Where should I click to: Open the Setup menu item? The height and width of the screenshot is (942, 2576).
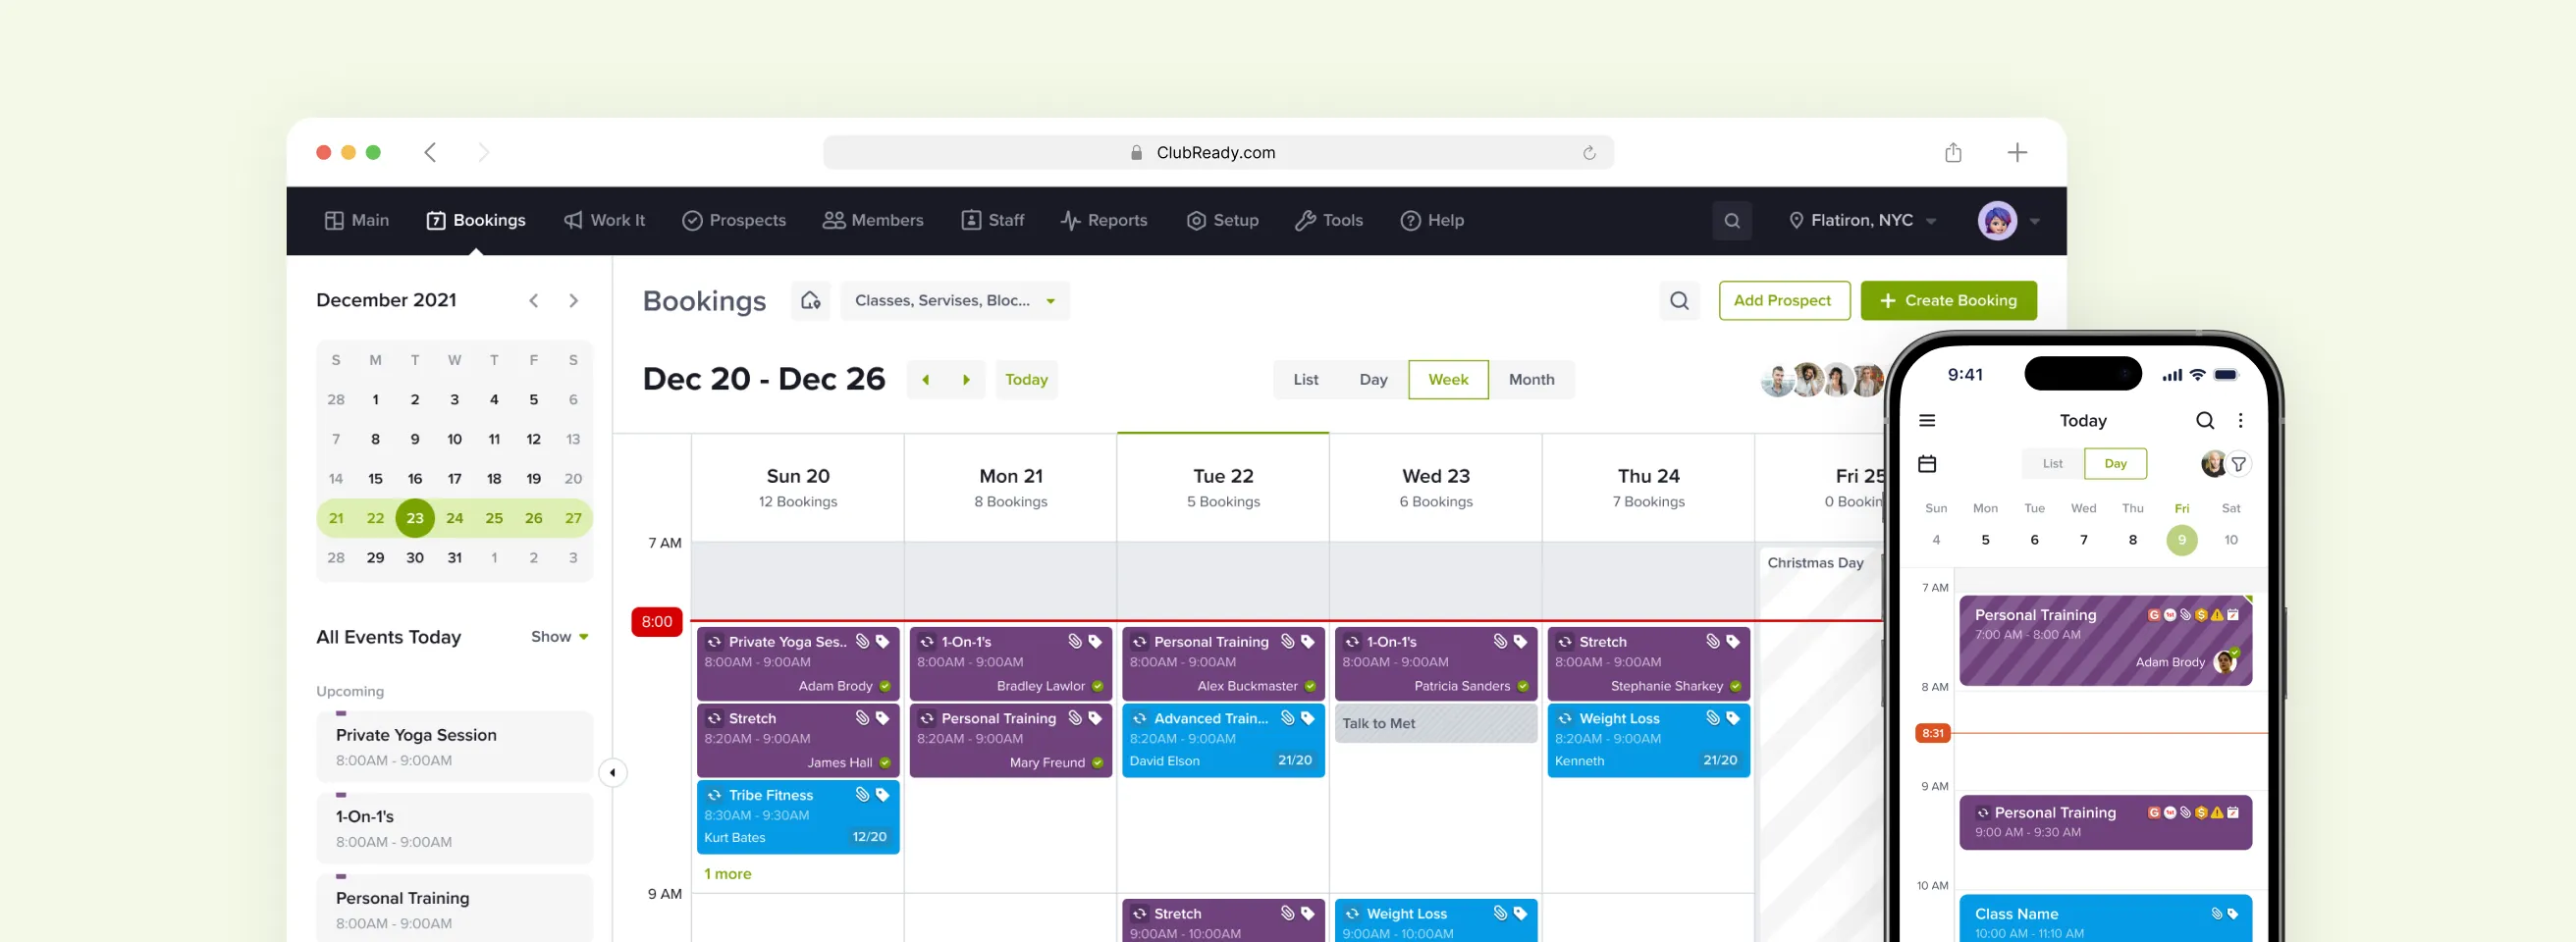coord(1222,221)
